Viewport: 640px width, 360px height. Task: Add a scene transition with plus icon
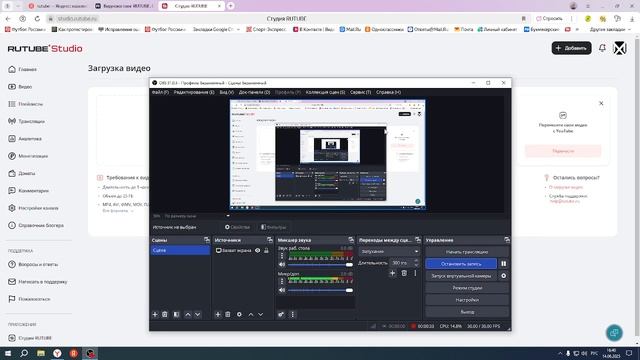pyautogui.click(x=392, y=273)
